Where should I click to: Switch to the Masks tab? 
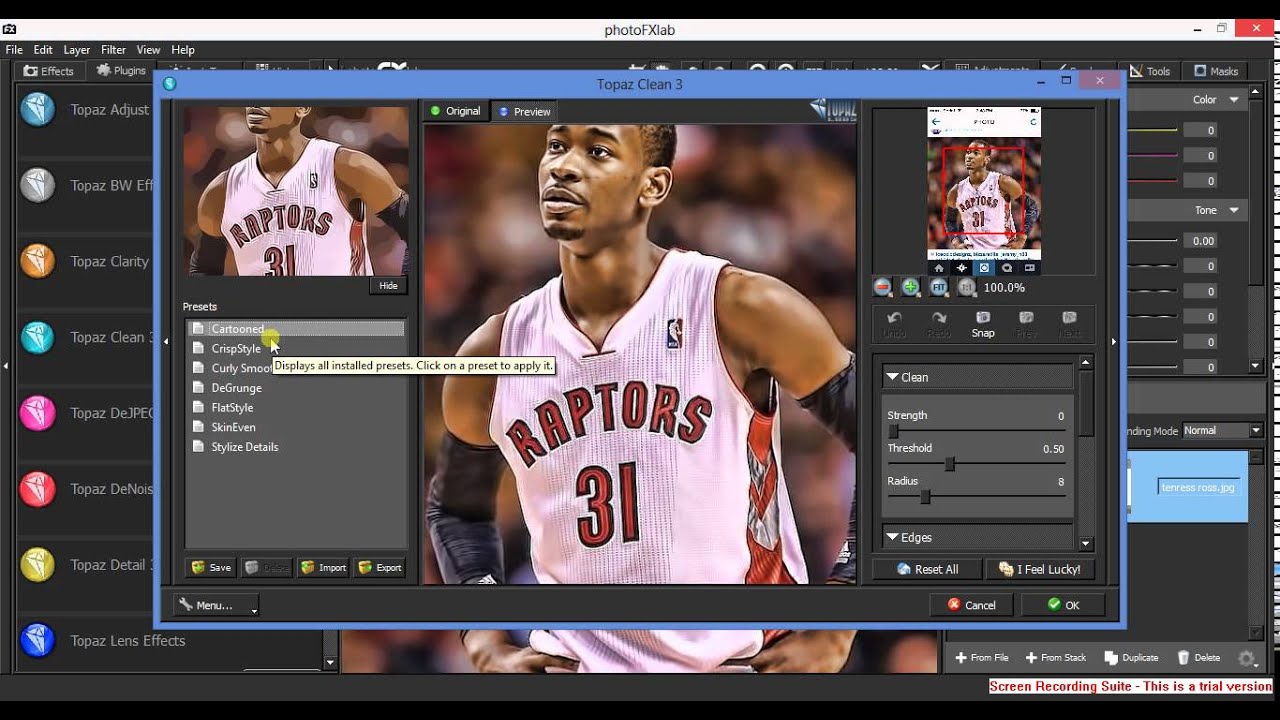(1216, 71)
